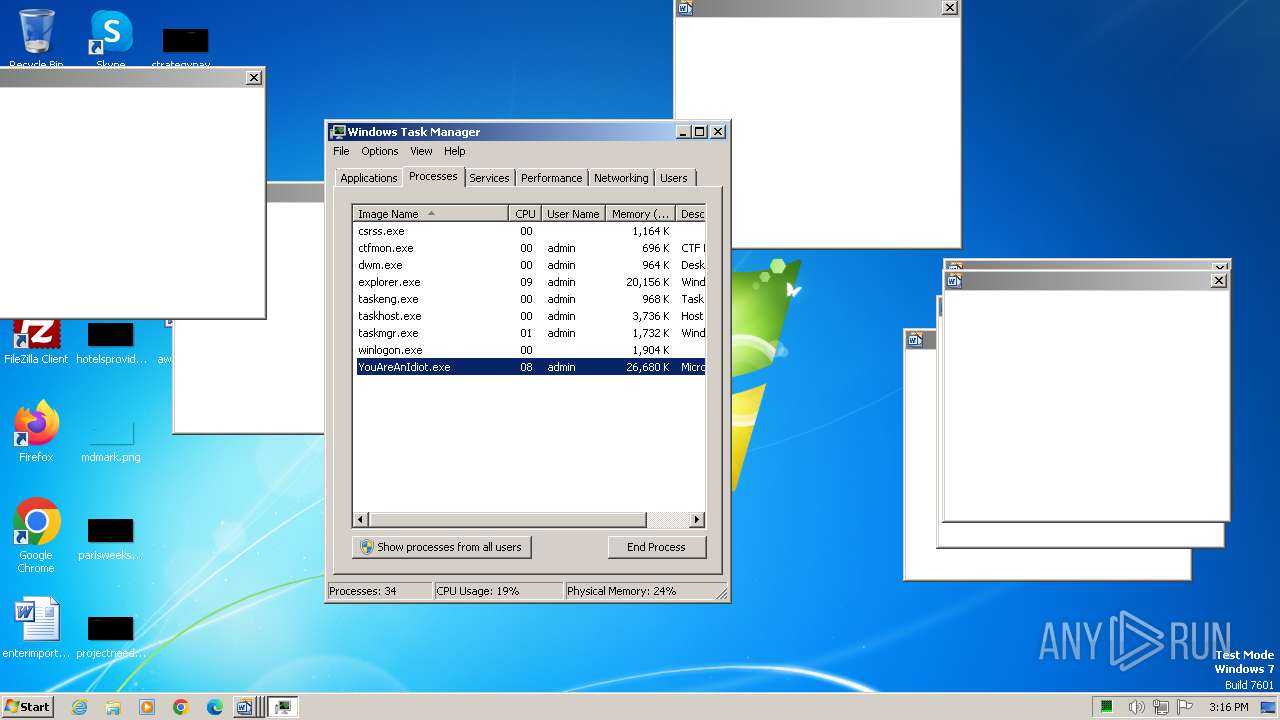Click the horizontal scrollbar right arrow
Image resolution: width=1280 pixels, height=720 pixels.
point(697,520)
